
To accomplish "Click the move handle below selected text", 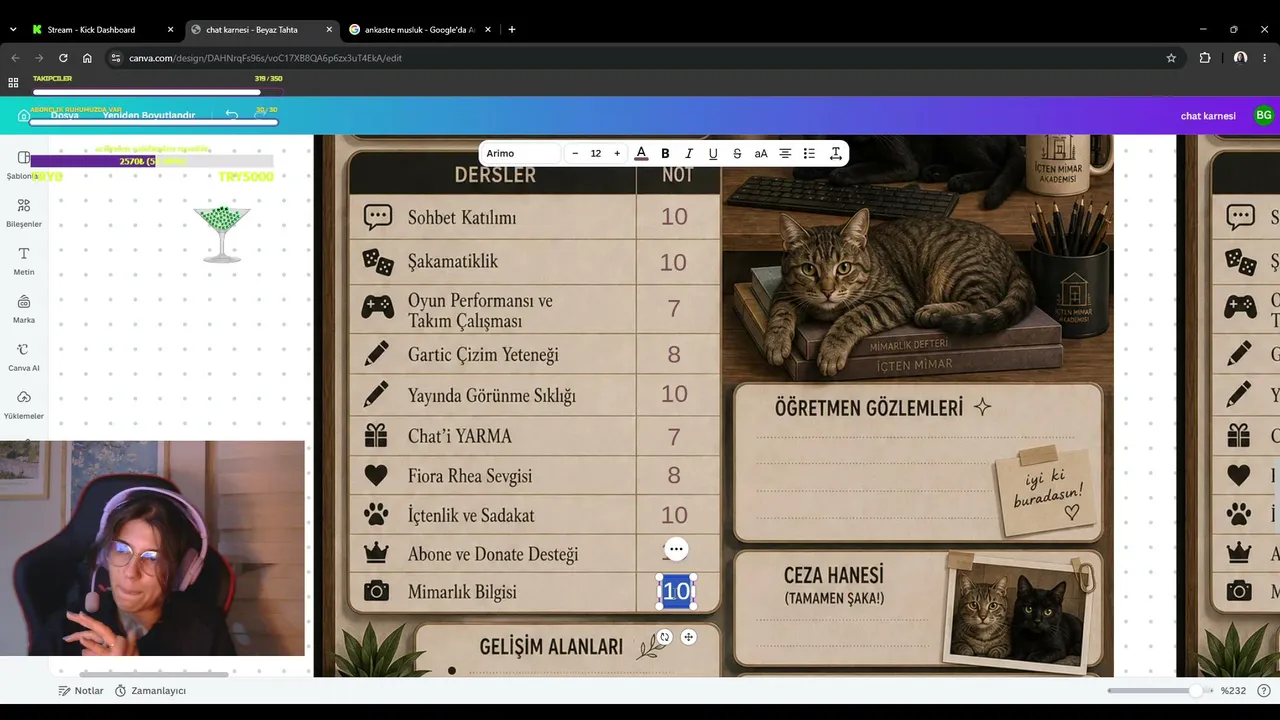I will click(x=688, y=637).
